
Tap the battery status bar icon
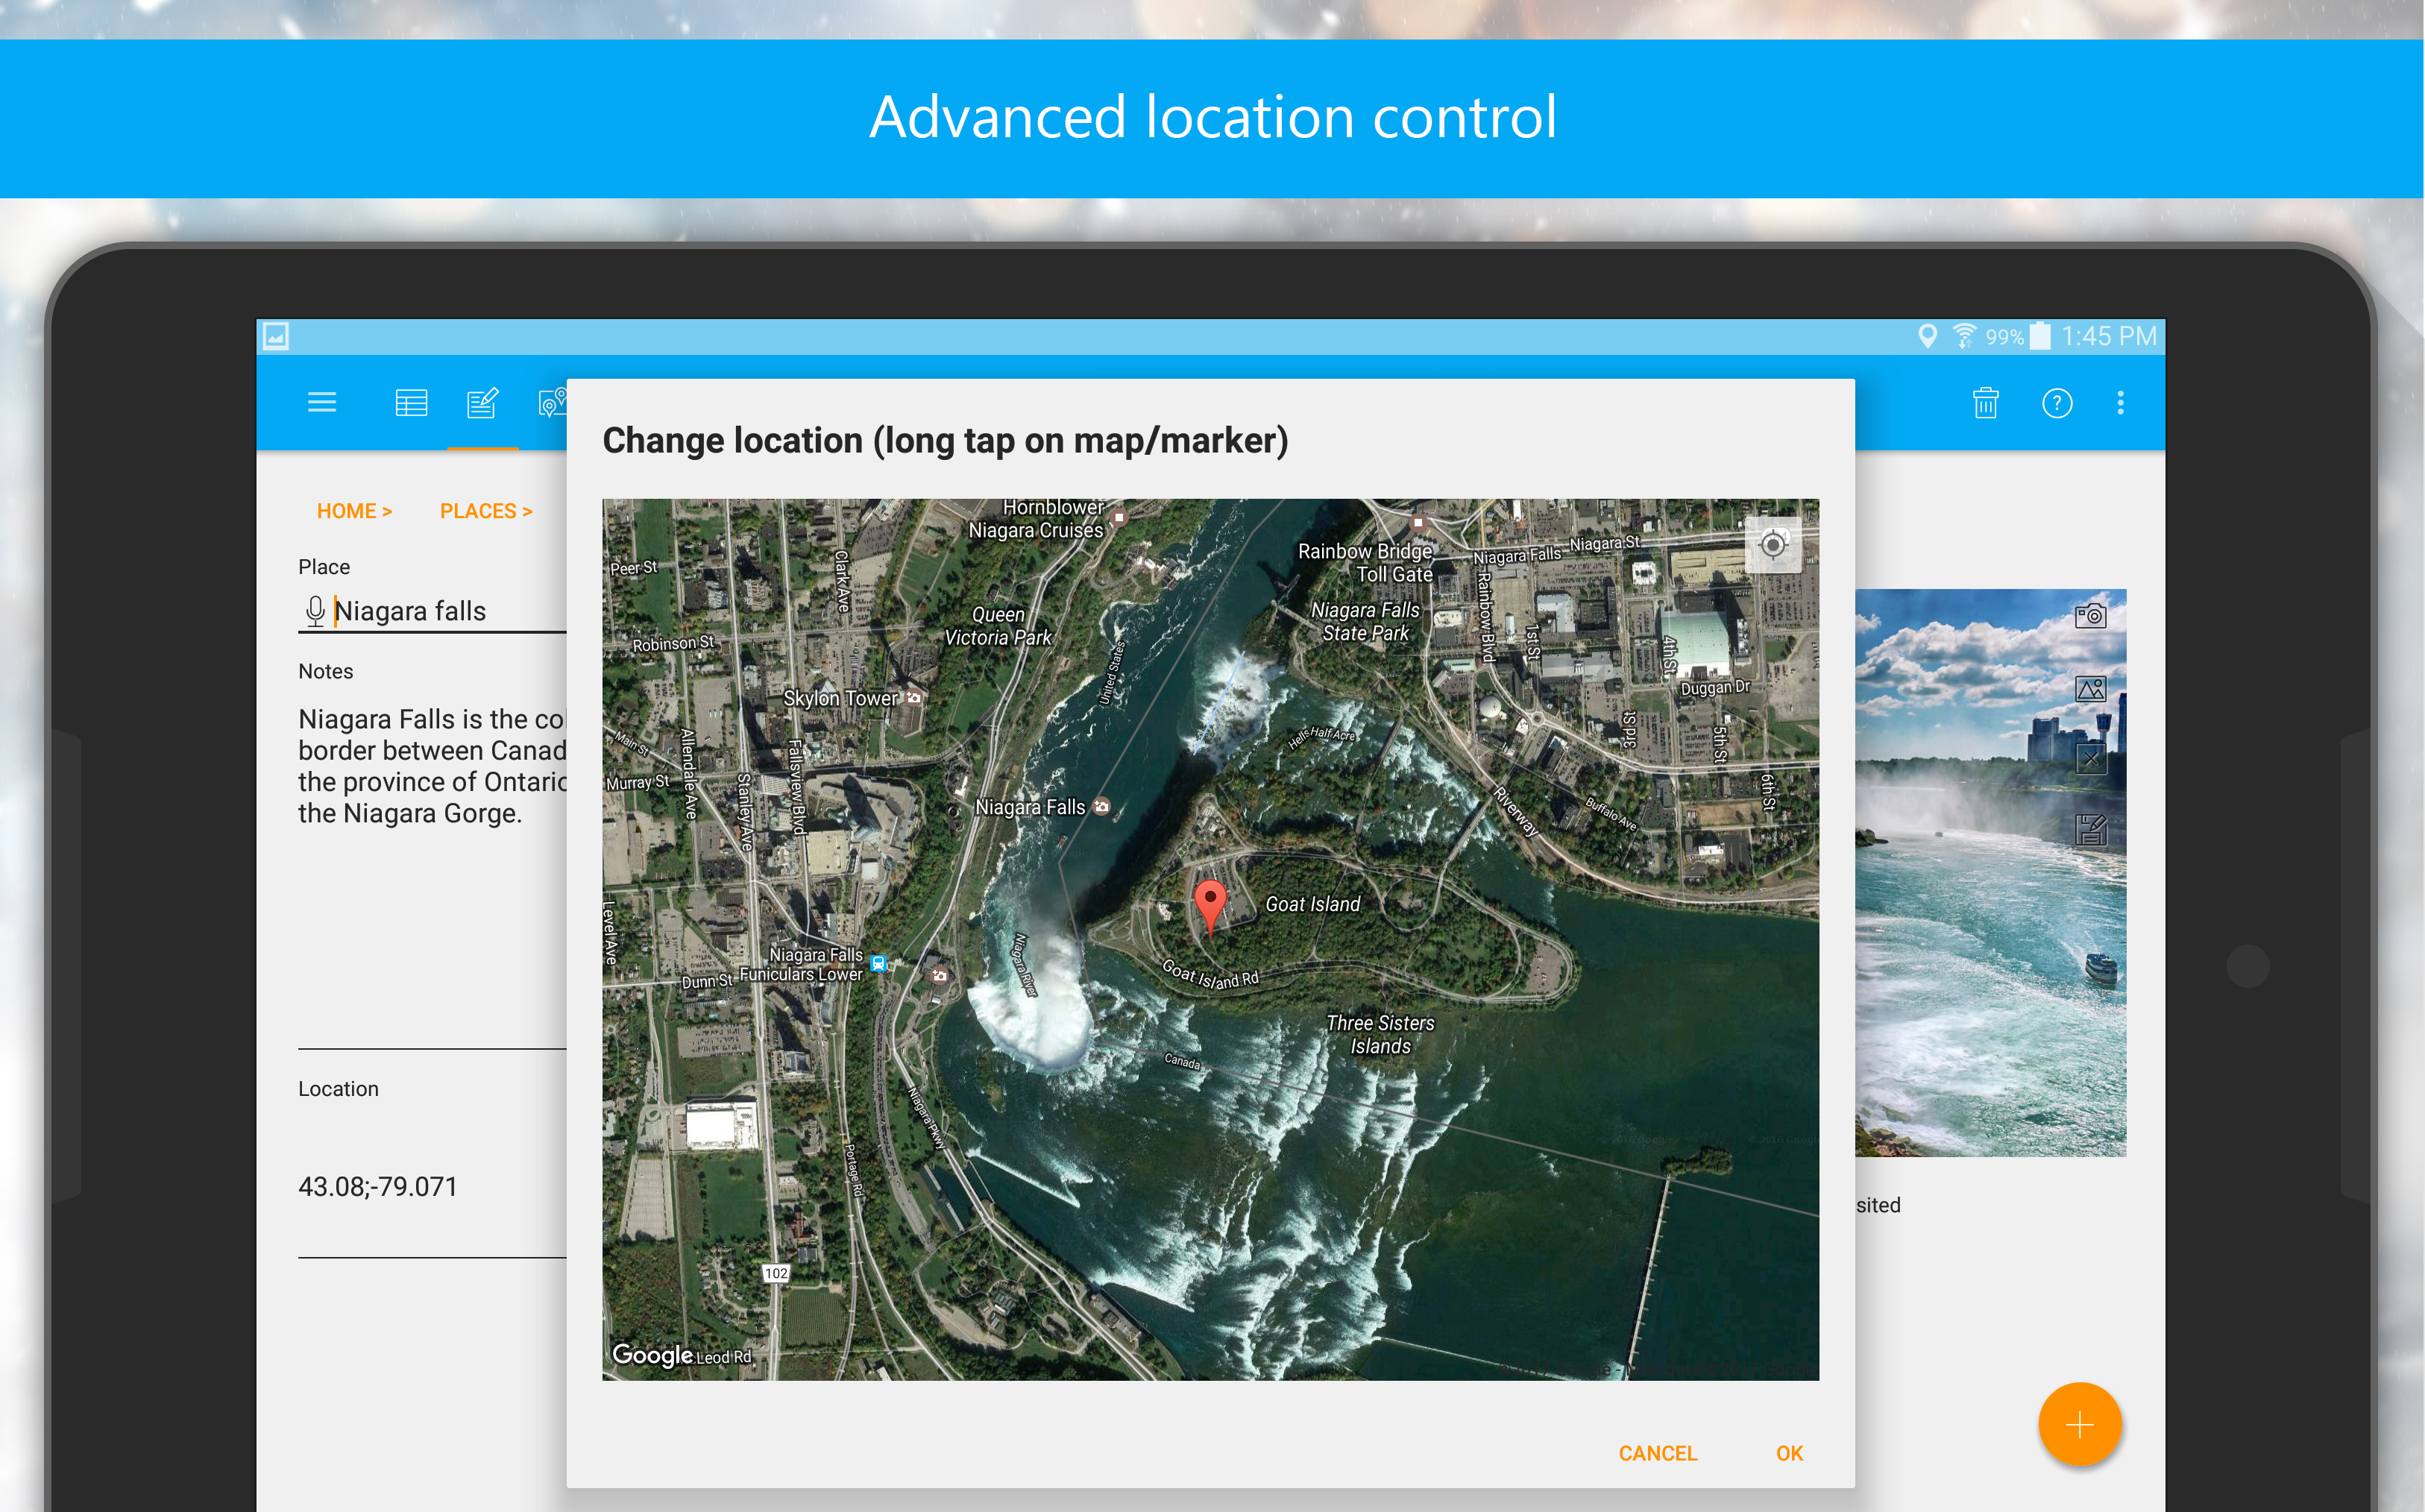tap(2041, 336)
